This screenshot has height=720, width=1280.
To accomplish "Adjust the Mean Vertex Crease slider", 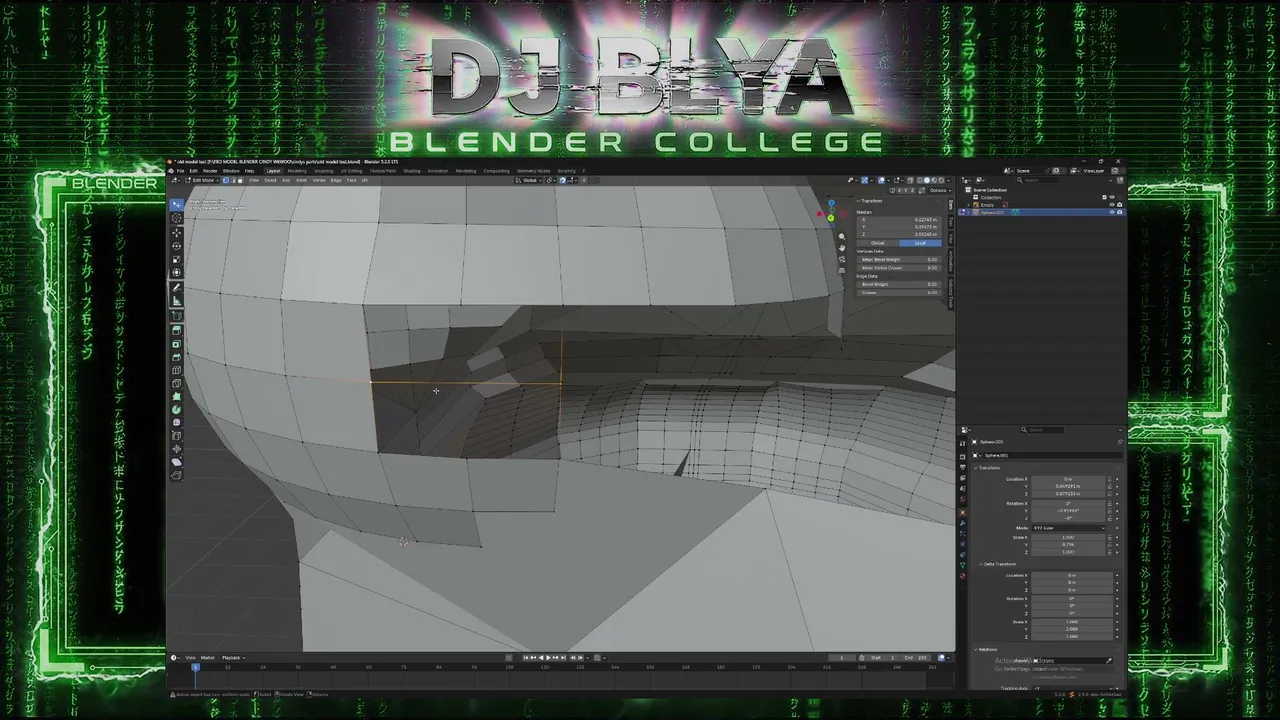I will [898, 267].
